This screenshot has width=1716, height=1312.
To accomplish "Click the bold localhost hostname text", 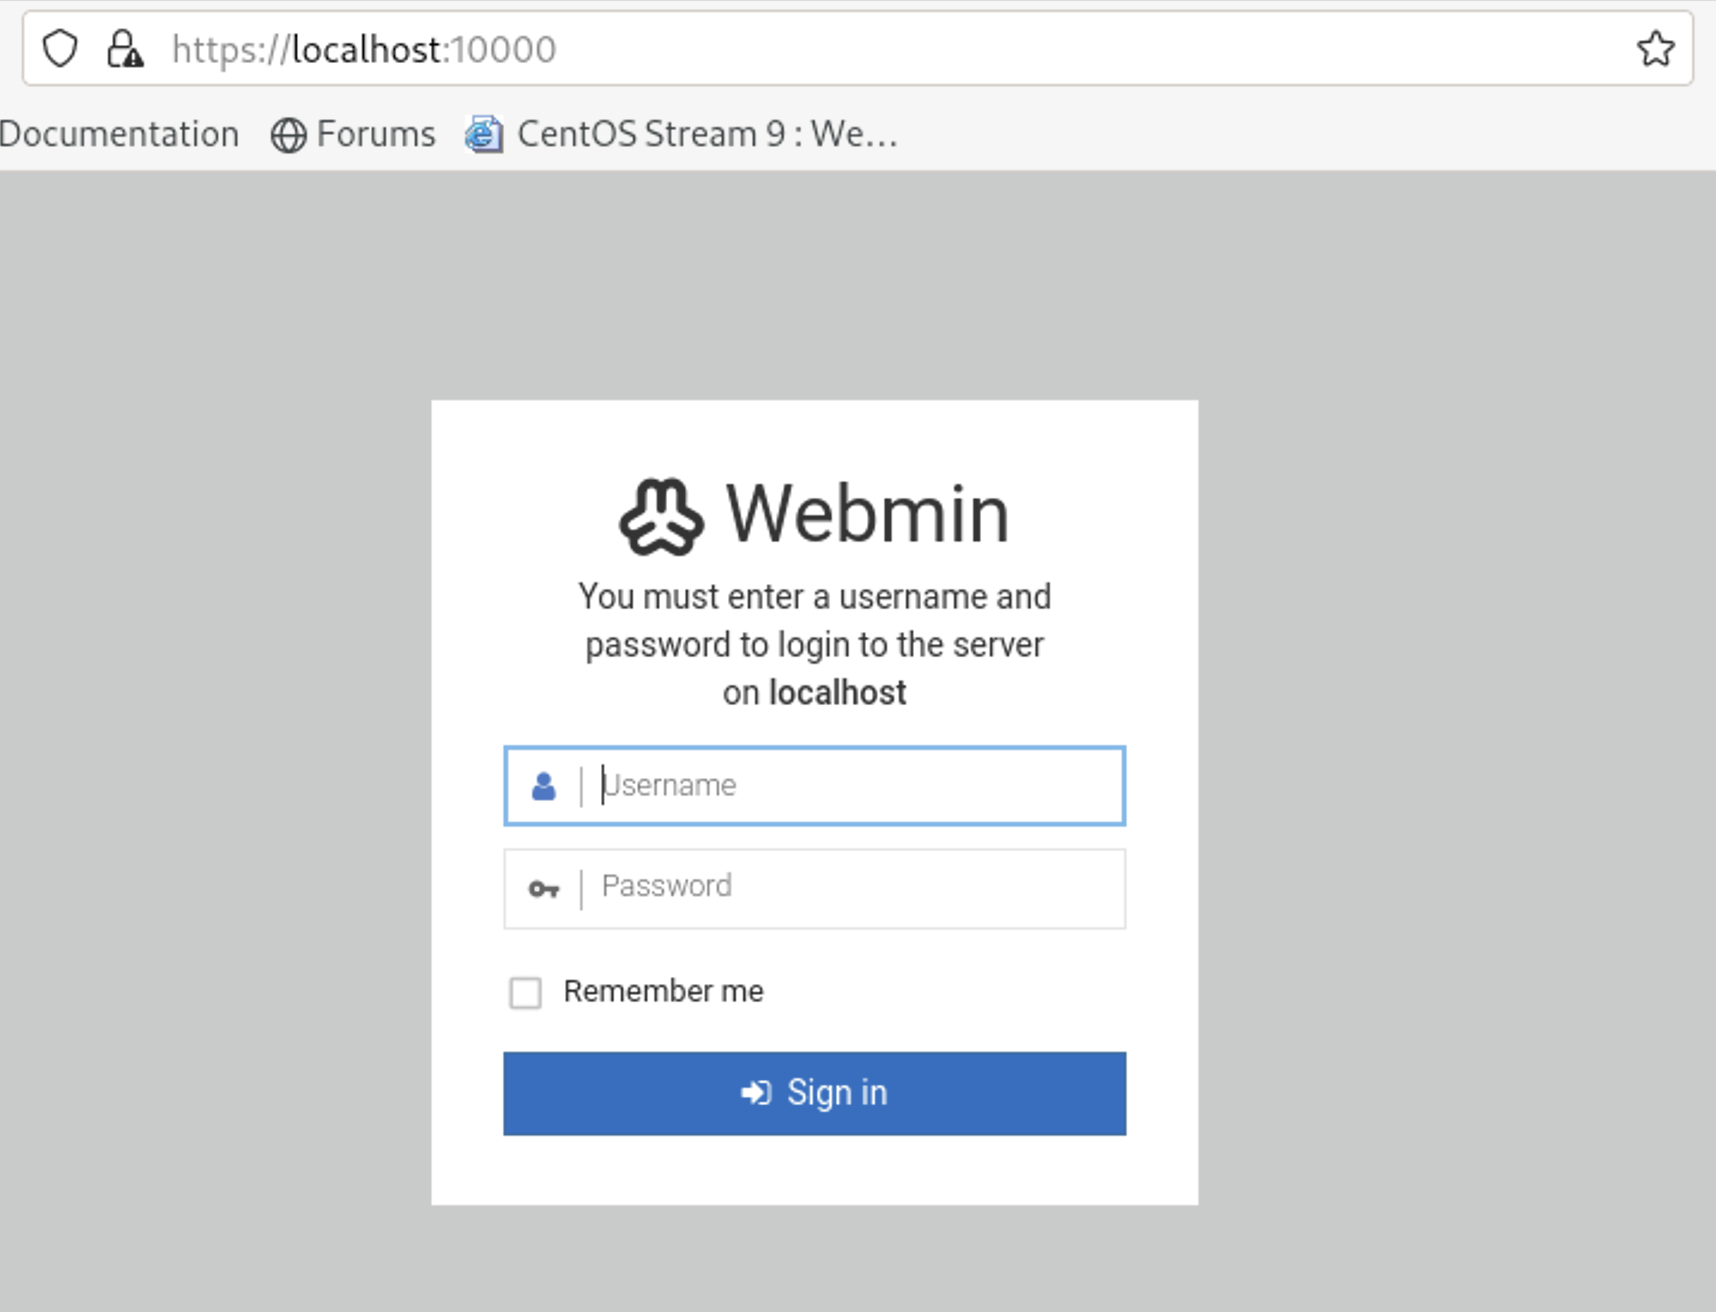I will [x=837, y=692].
